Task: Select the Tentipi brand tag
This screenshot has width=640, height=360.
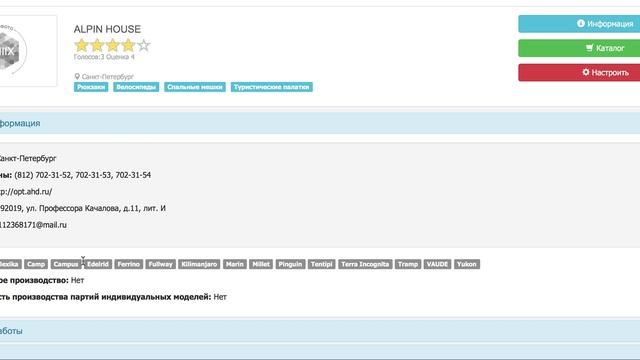Action: 322,264
